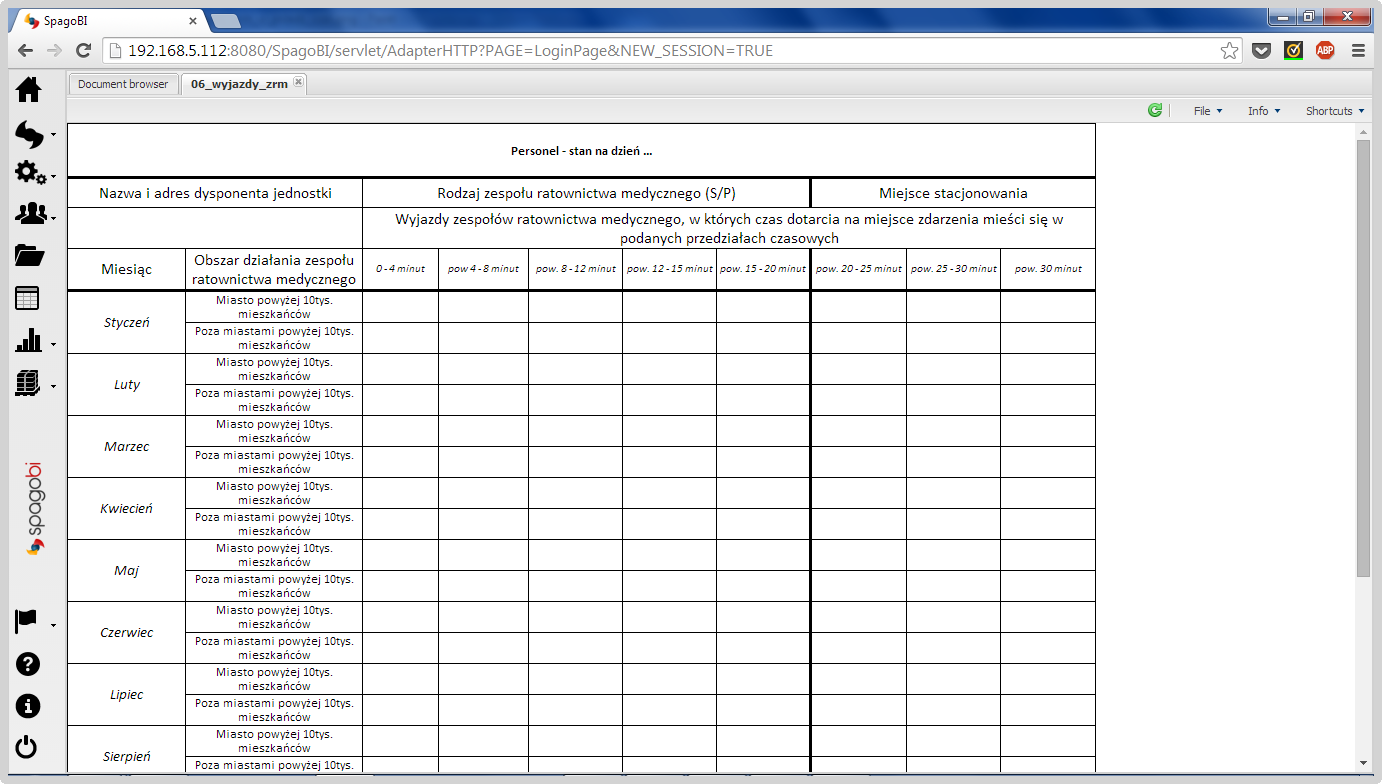
Task: Click the 'Kwiecień' month cell
Action: pos(127,509)
